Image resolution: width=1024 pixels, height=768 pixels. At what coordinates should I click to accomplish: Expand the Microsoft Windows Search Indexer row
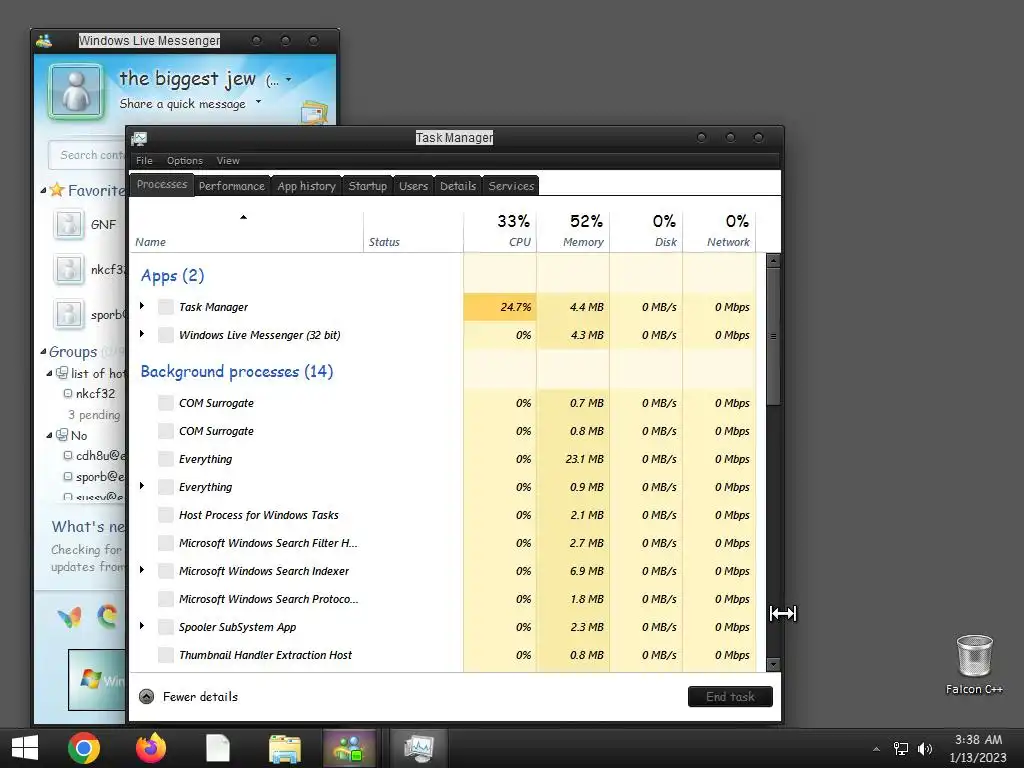[142, 570]
